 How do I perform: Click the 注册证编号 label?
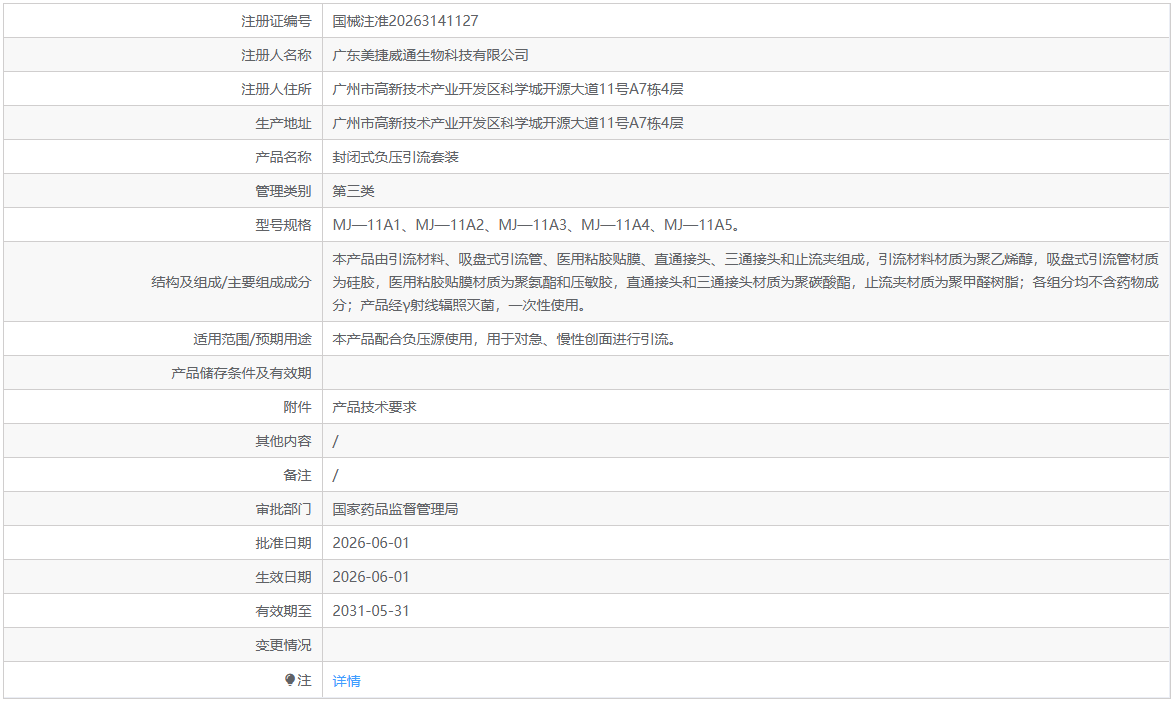[x=276, y=21]
